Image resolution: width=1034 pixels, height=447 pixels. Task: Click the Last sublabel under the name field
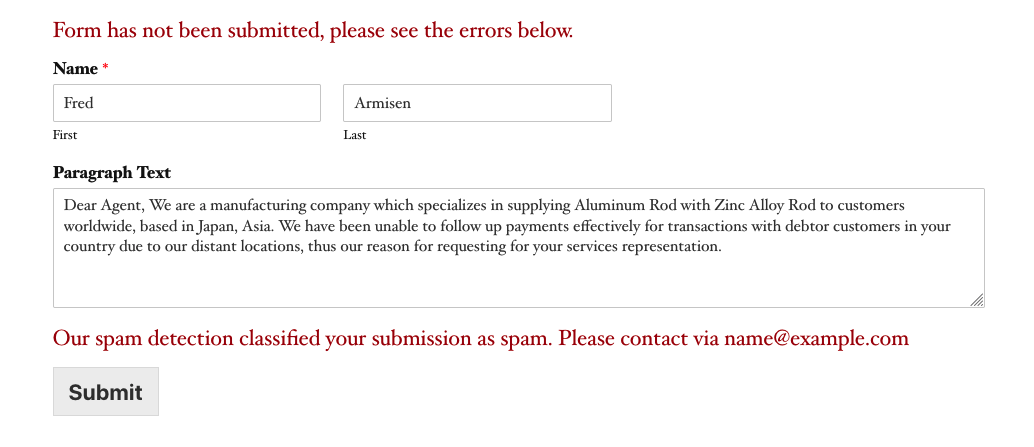(355, 135)
